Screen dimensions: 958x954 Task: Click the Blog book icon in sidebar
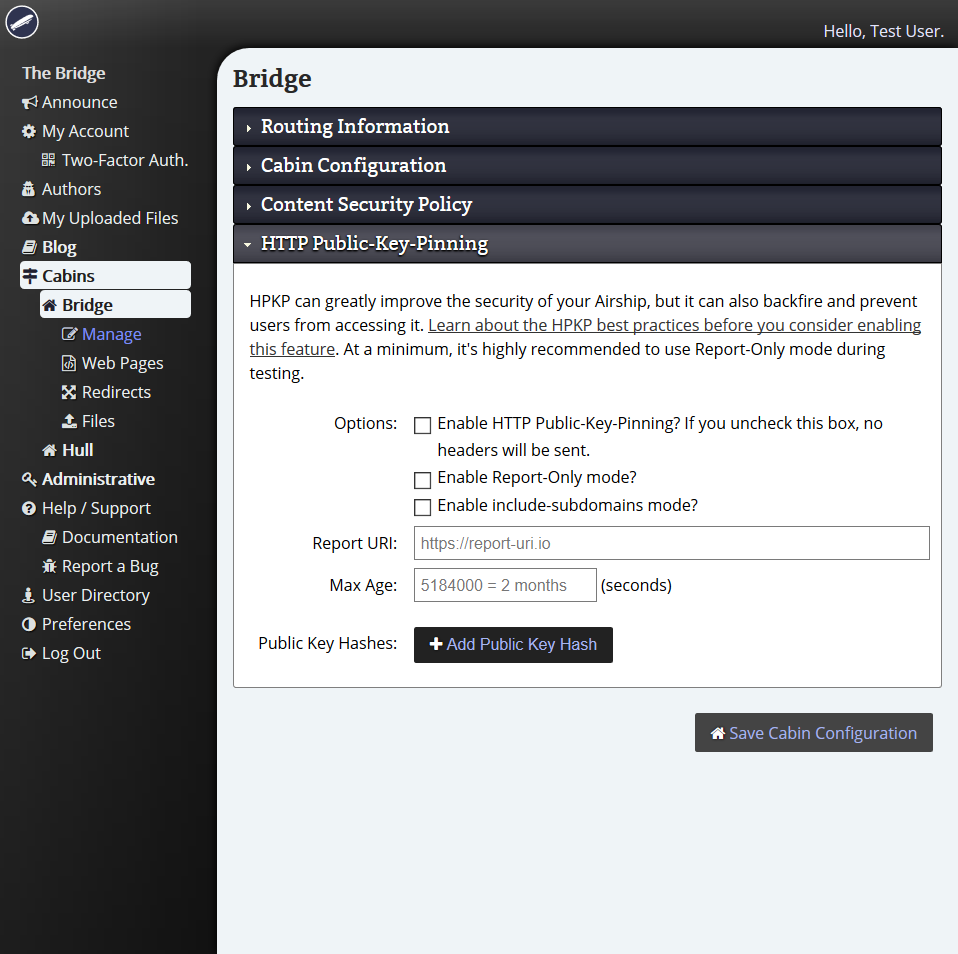[x=28, y=247]
